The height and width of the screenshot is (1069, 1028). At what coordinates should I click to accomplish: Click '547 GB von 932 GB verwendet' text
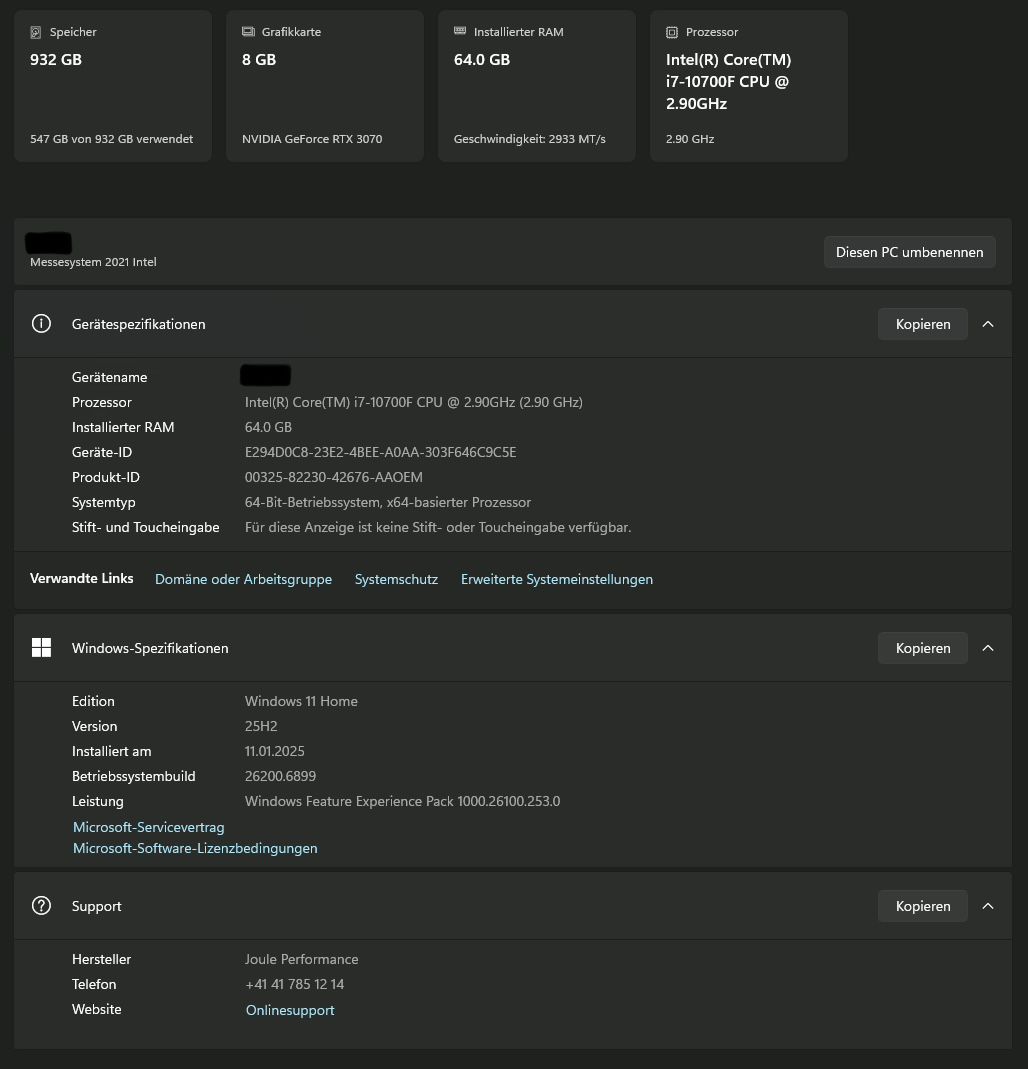tap(111, 139)
